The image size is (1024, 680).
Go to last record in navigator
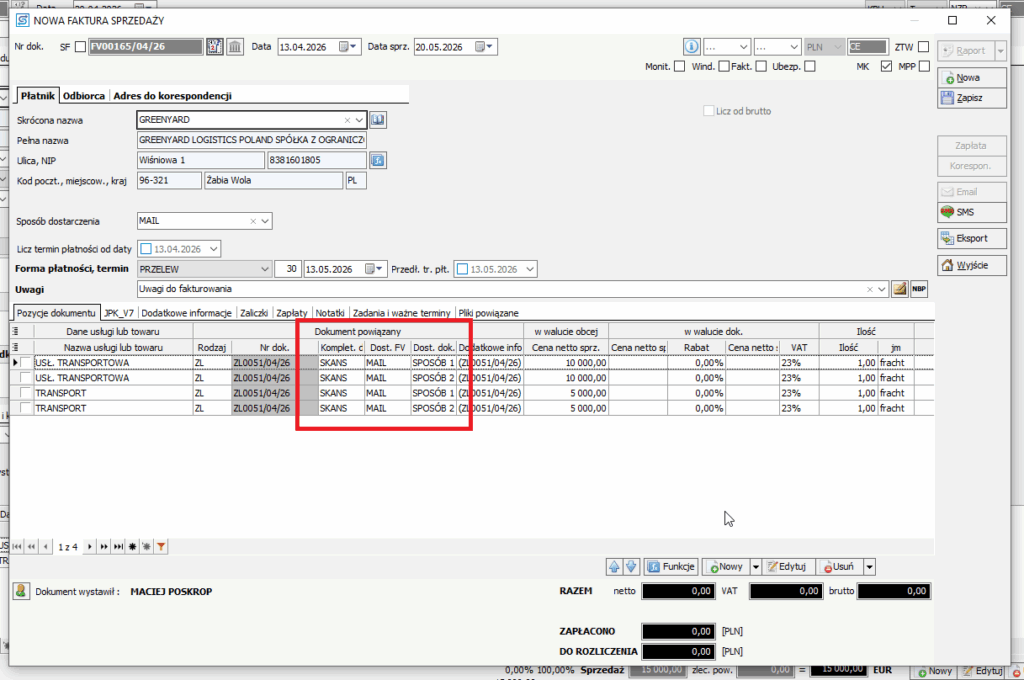coord(118,547)
